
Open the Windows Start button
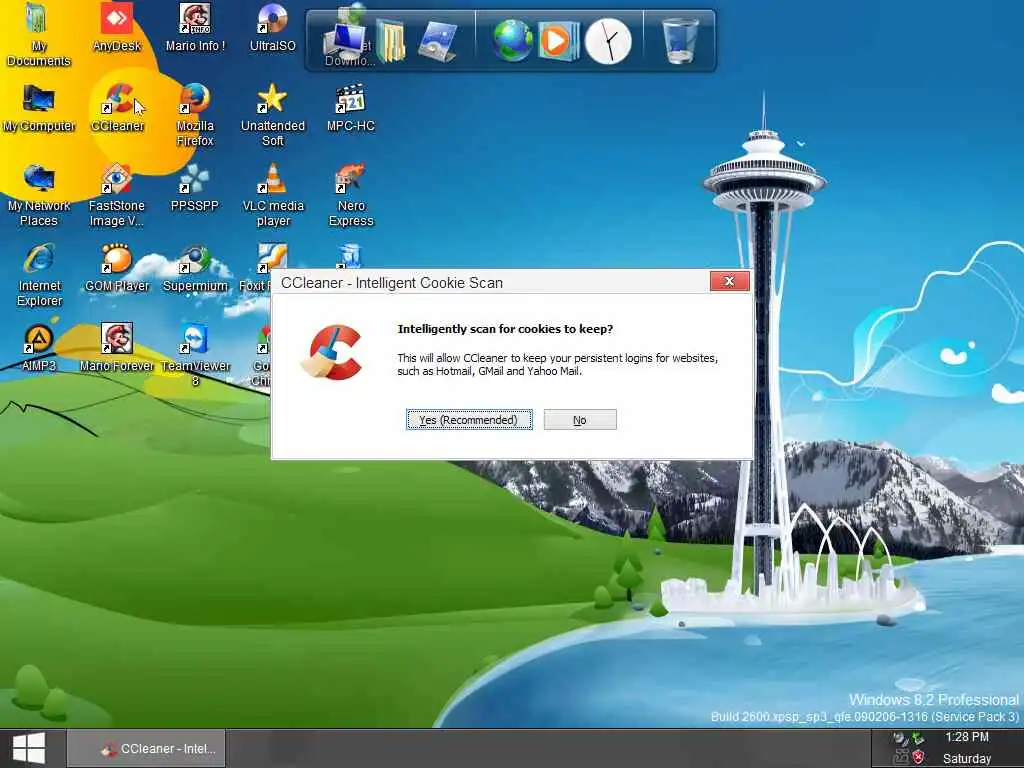pos(29,748)
